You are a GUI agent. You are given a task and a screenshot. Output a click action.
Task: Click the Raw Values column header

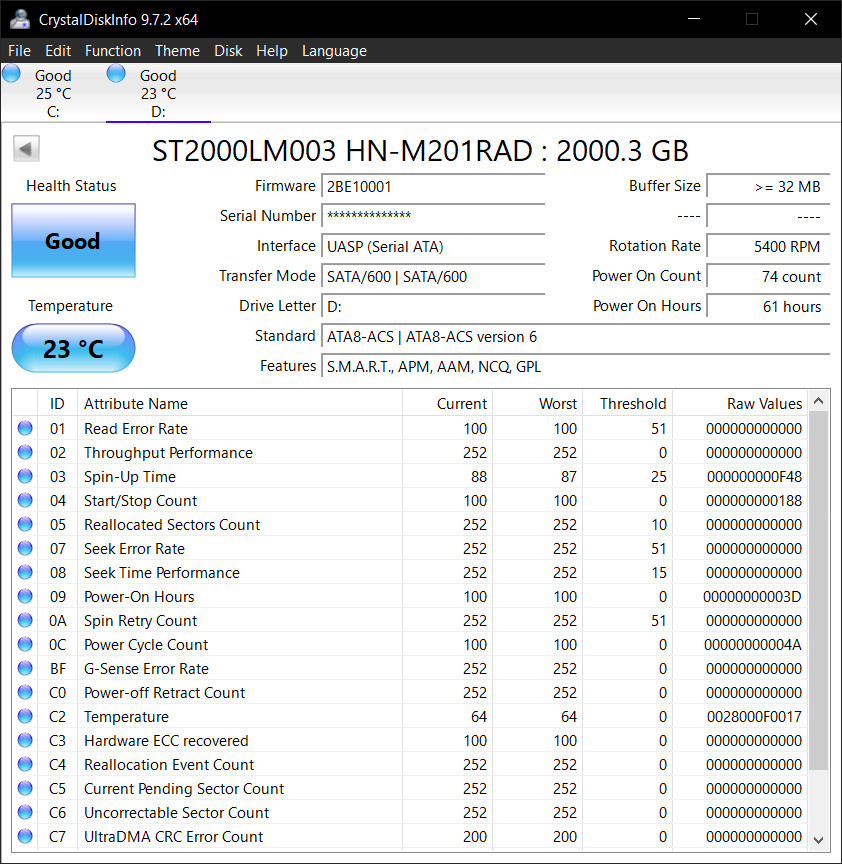(x=764, y=404)
